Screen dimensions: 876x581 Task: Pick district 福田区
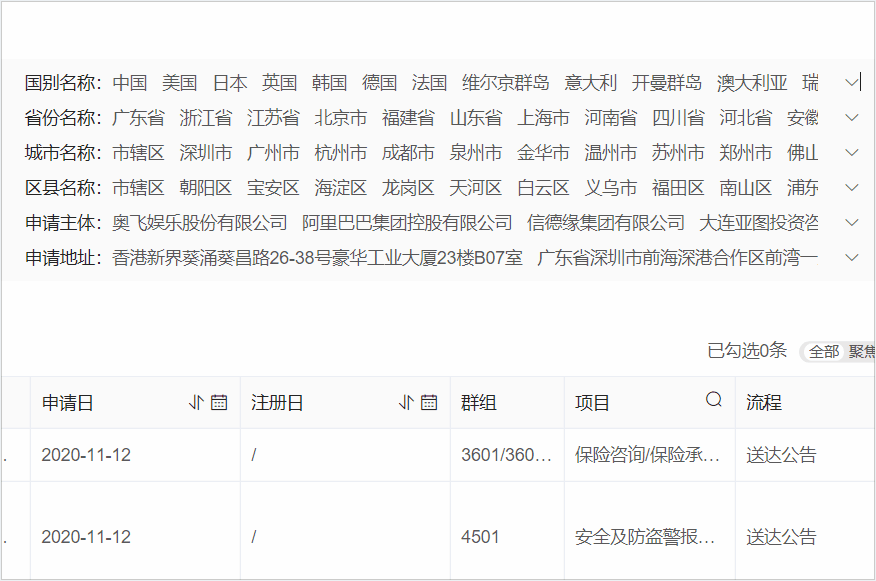678,188
